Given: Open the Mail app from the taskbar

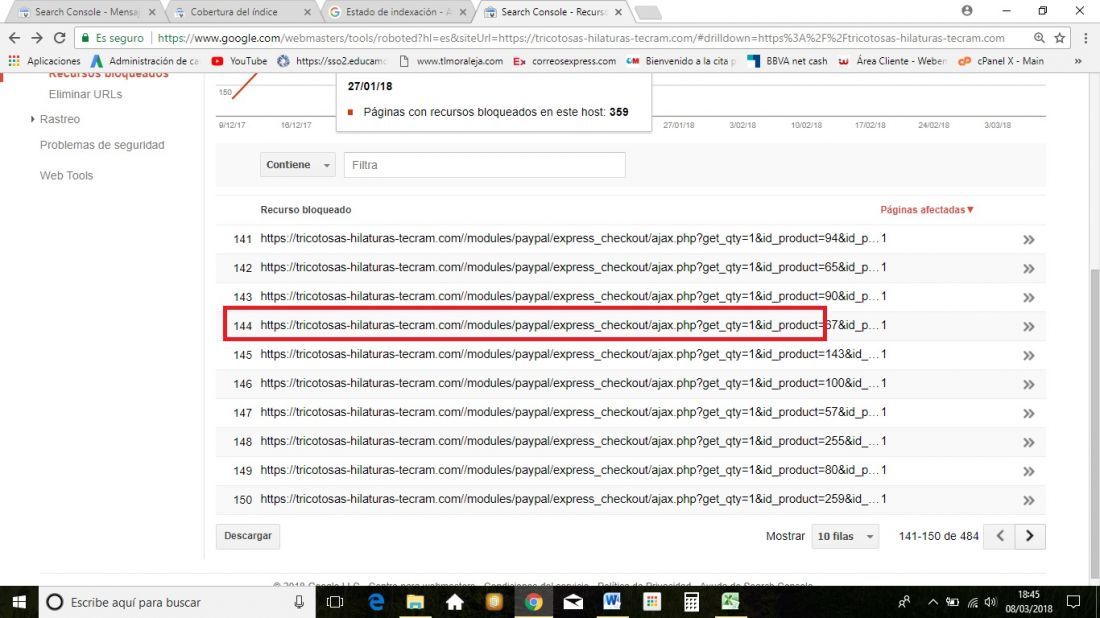Looking at the screenshot, I should [573, 602].
